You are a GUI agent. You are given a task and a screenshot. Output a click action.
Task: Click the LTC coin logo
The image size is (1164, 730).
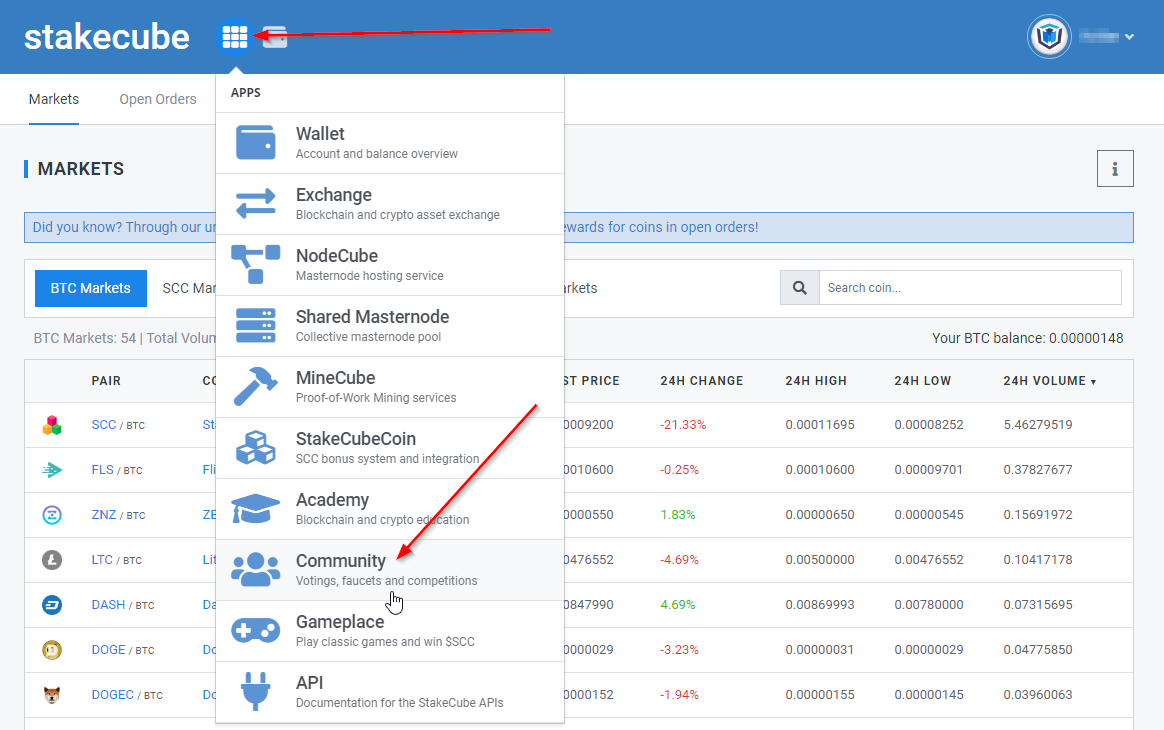(x=52, y=560)
